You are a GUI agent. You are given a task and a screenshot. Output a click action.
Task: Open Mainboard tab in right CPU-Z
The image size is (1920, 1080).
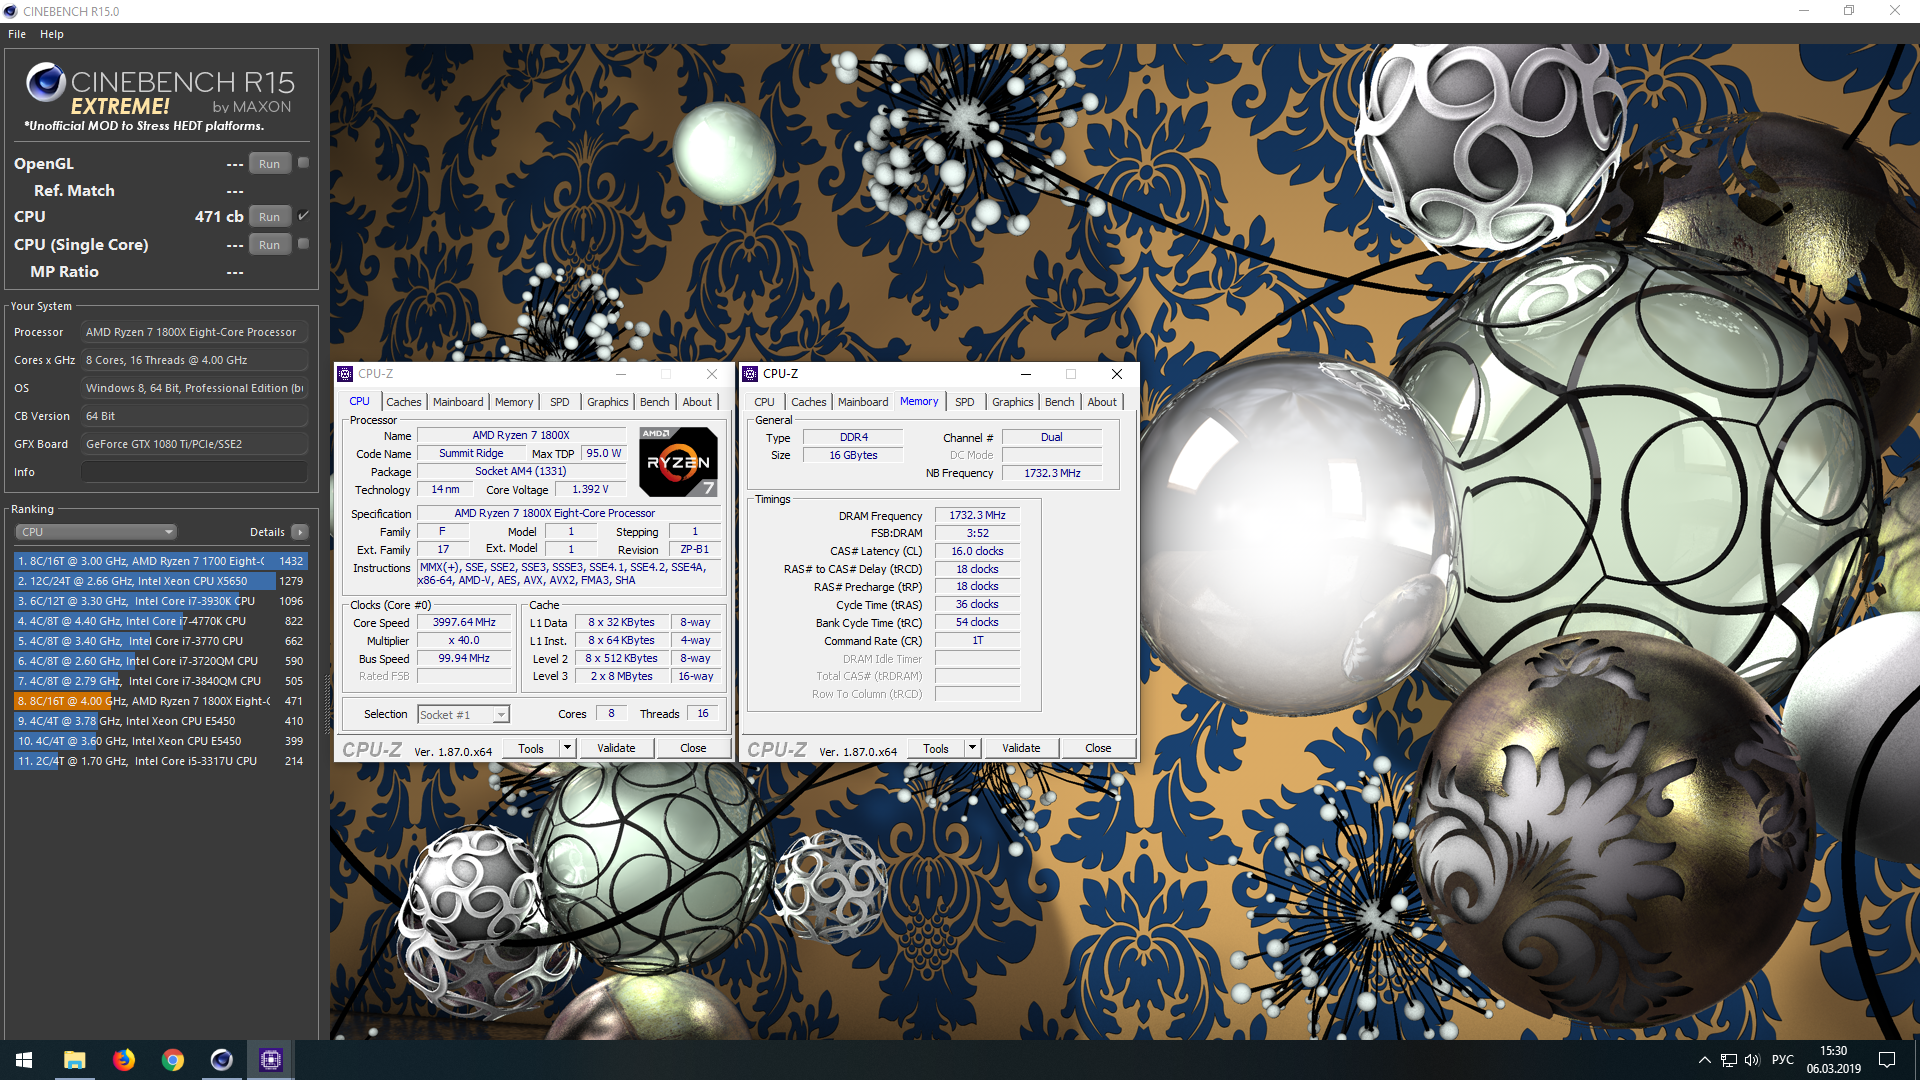863,402
